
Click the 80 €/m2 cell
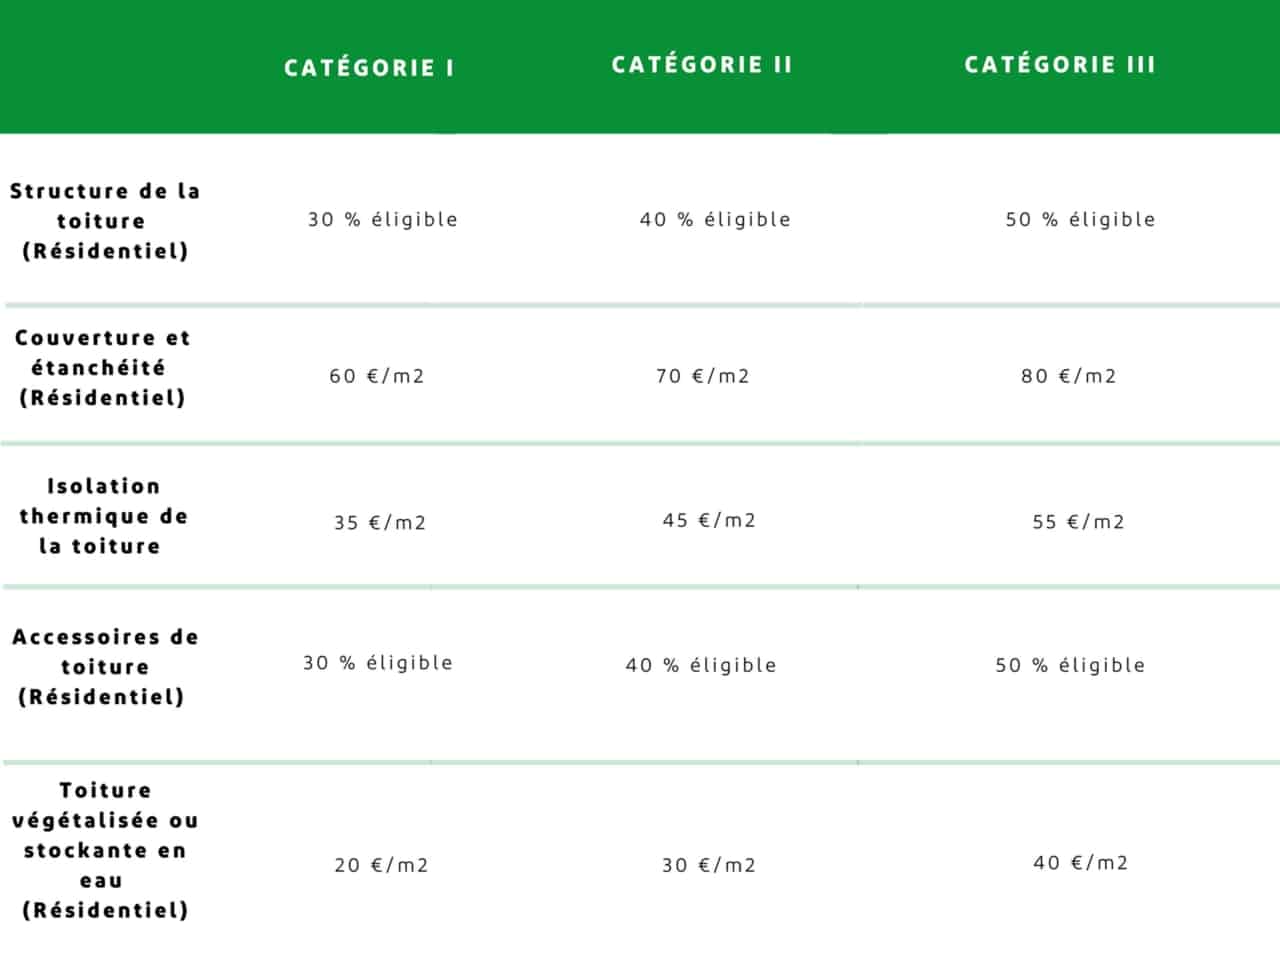click(x=1069, y=376)
